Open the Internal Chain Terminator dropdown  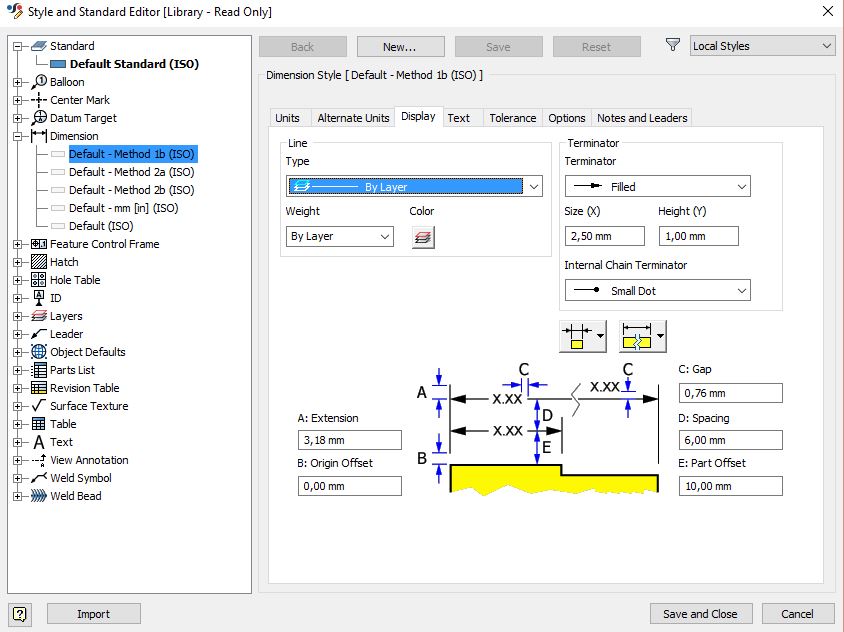[x=657, y=291]
